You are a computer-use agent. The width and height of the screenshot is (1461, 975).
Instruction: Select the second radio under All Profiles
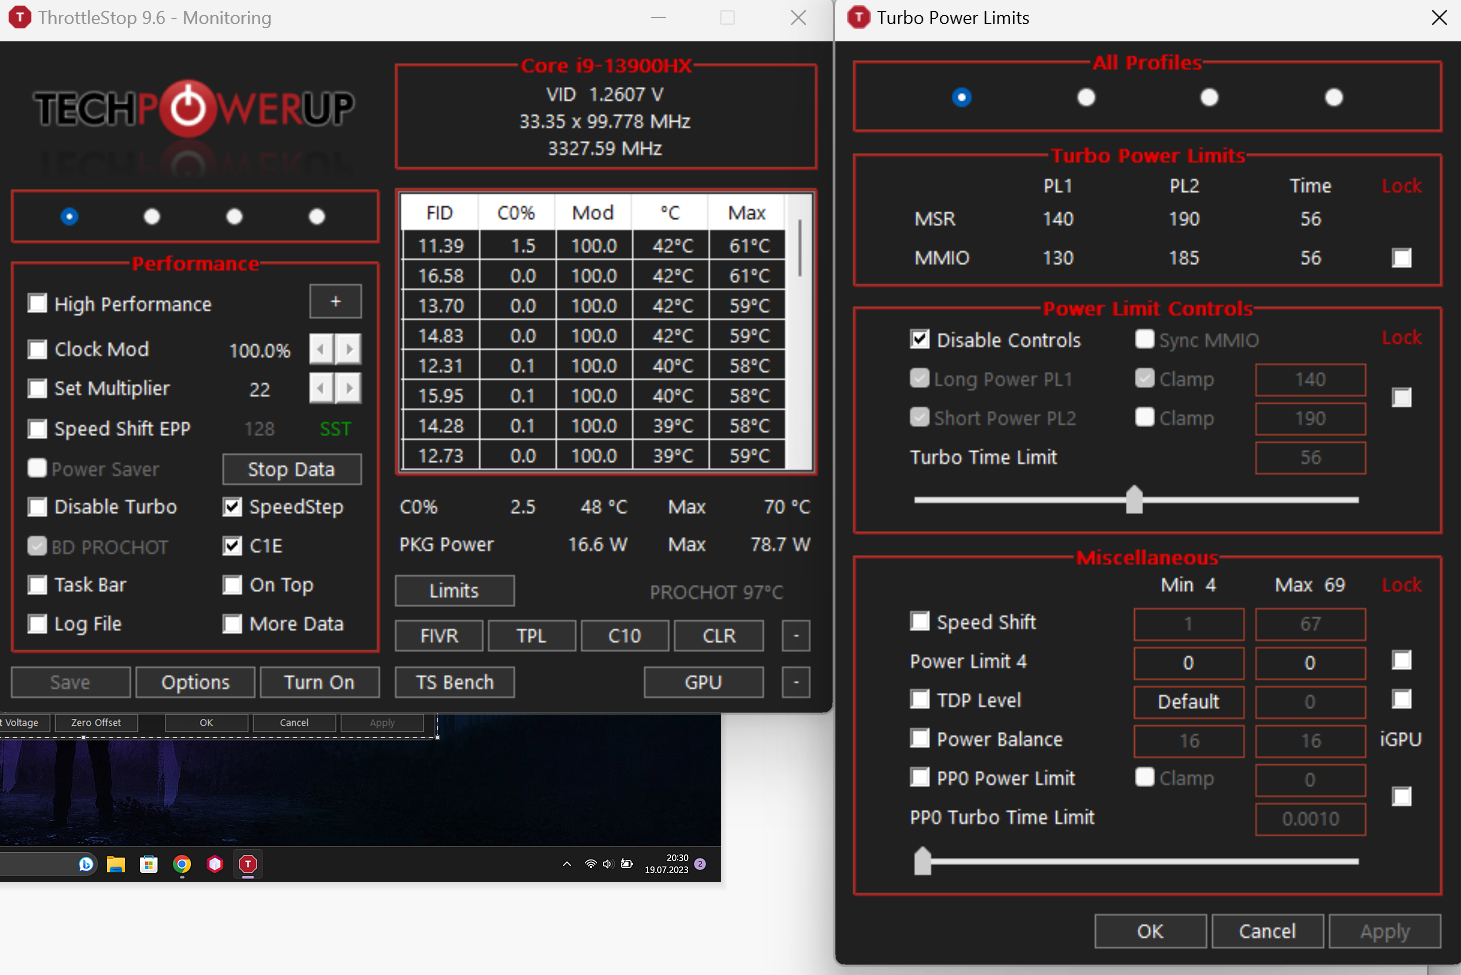(1086, 97)
